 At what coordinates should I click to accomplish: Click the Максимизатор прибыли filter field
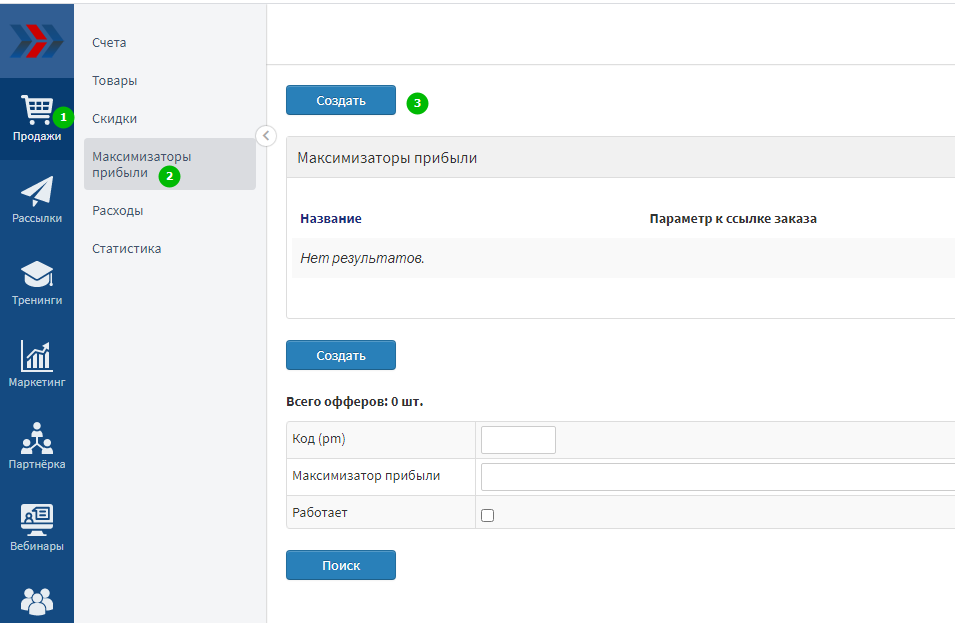(716, 477)
